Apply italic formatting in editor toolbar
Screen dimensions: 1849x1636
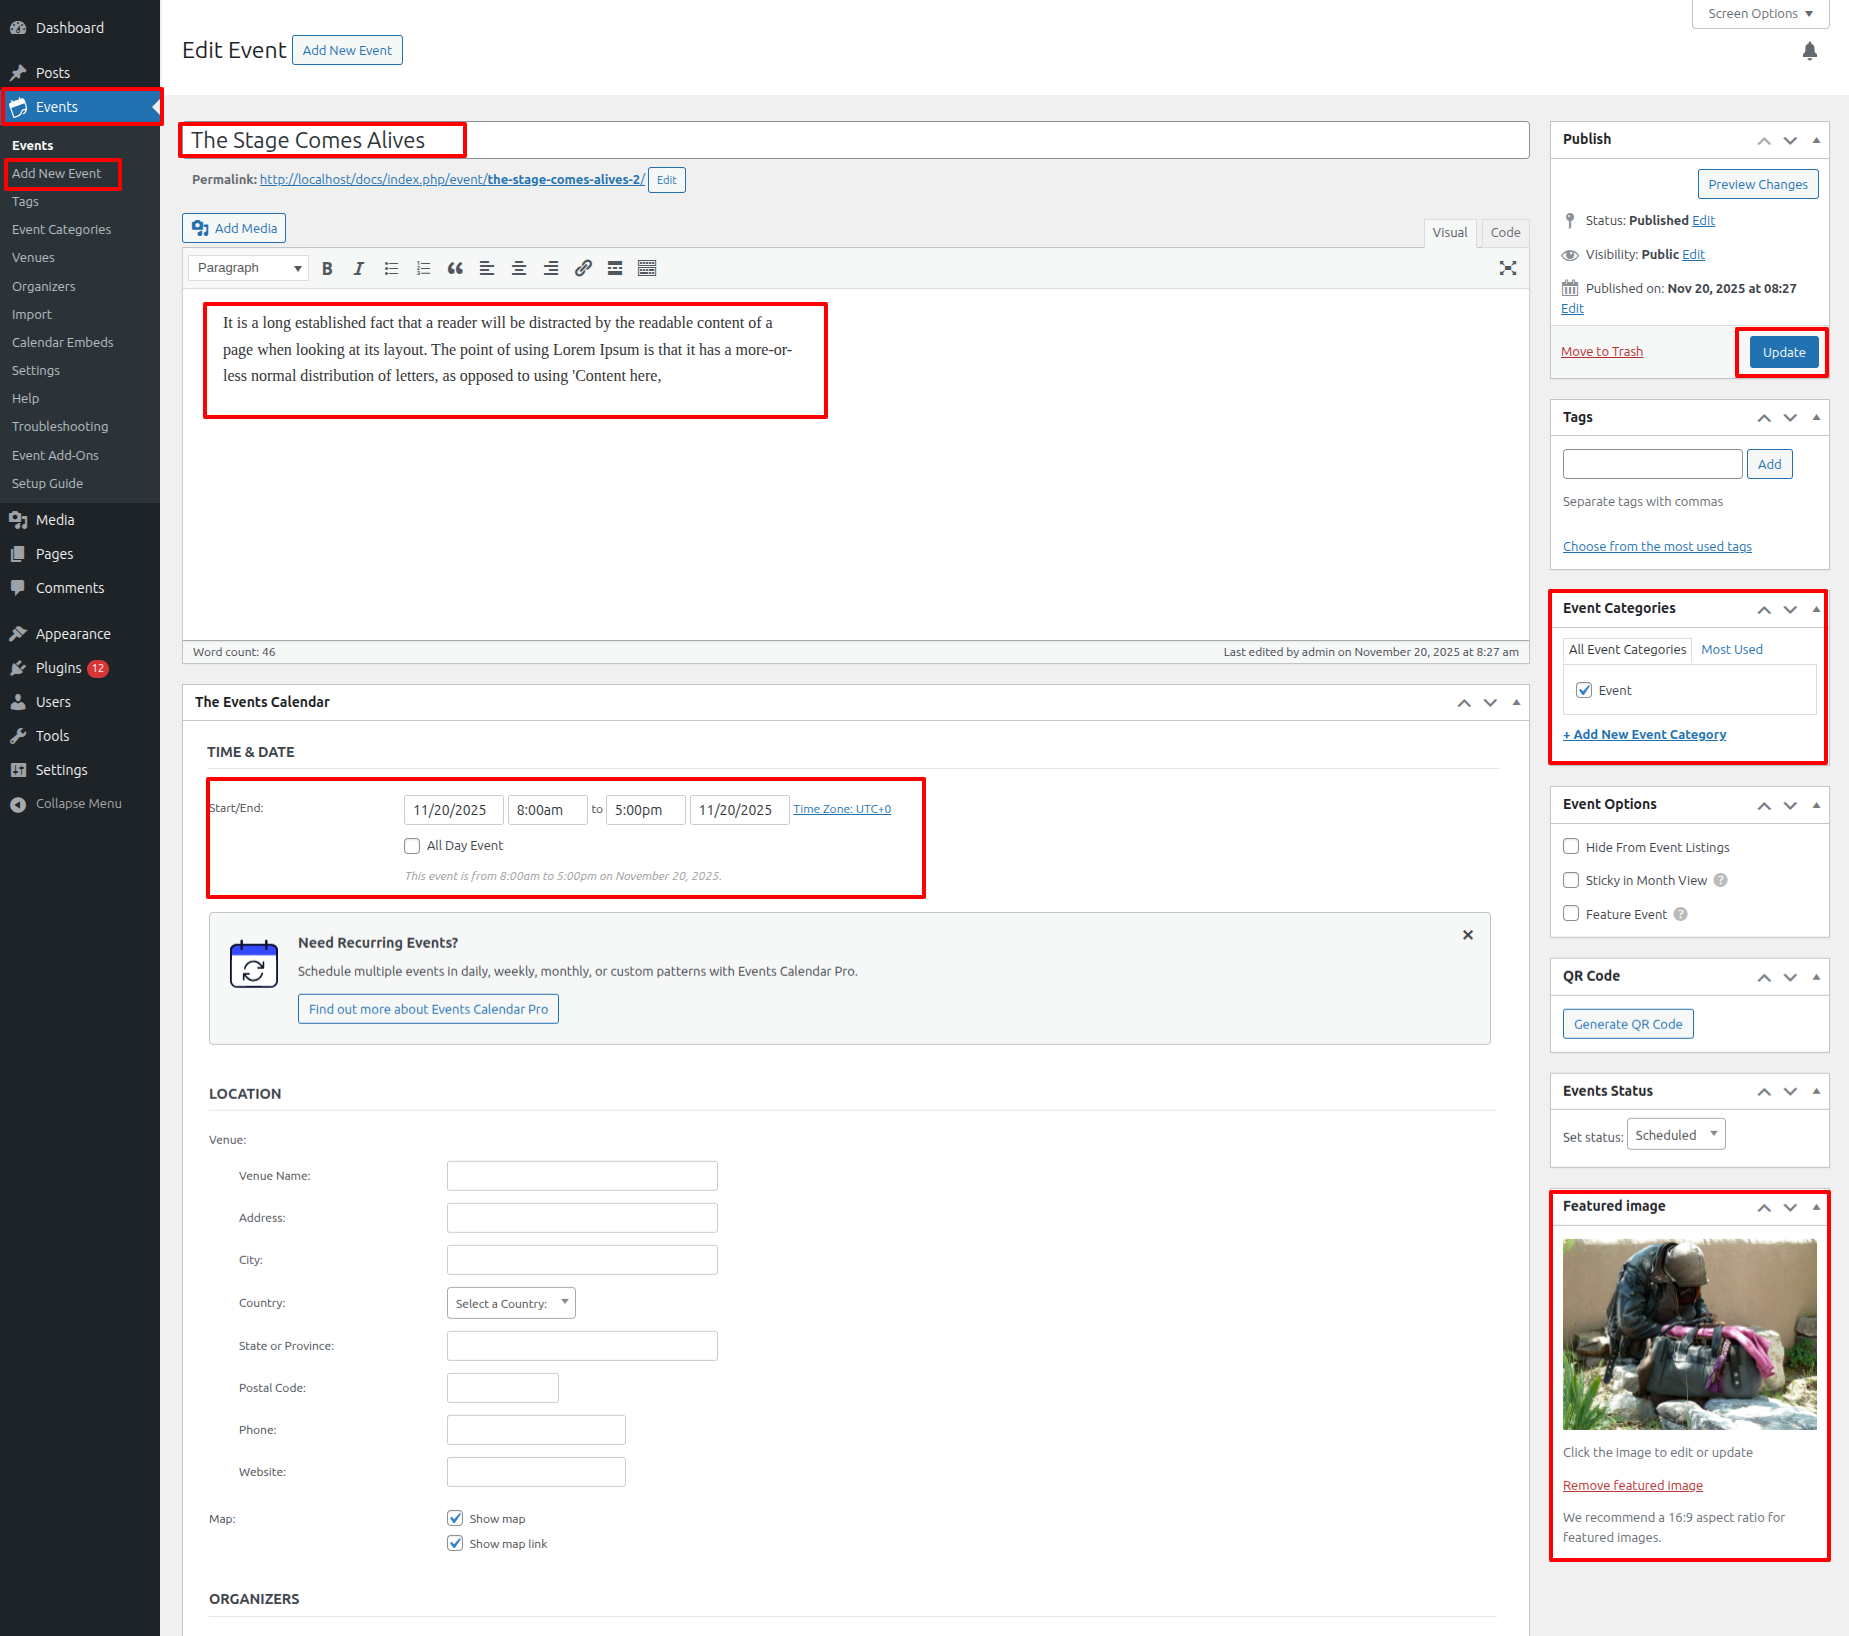pyautogui.click(x=359, y=268)
